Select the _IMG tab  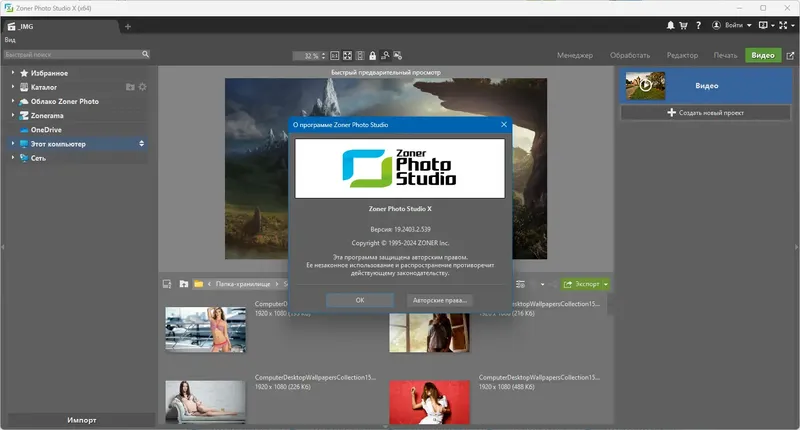tap(60, 26)
